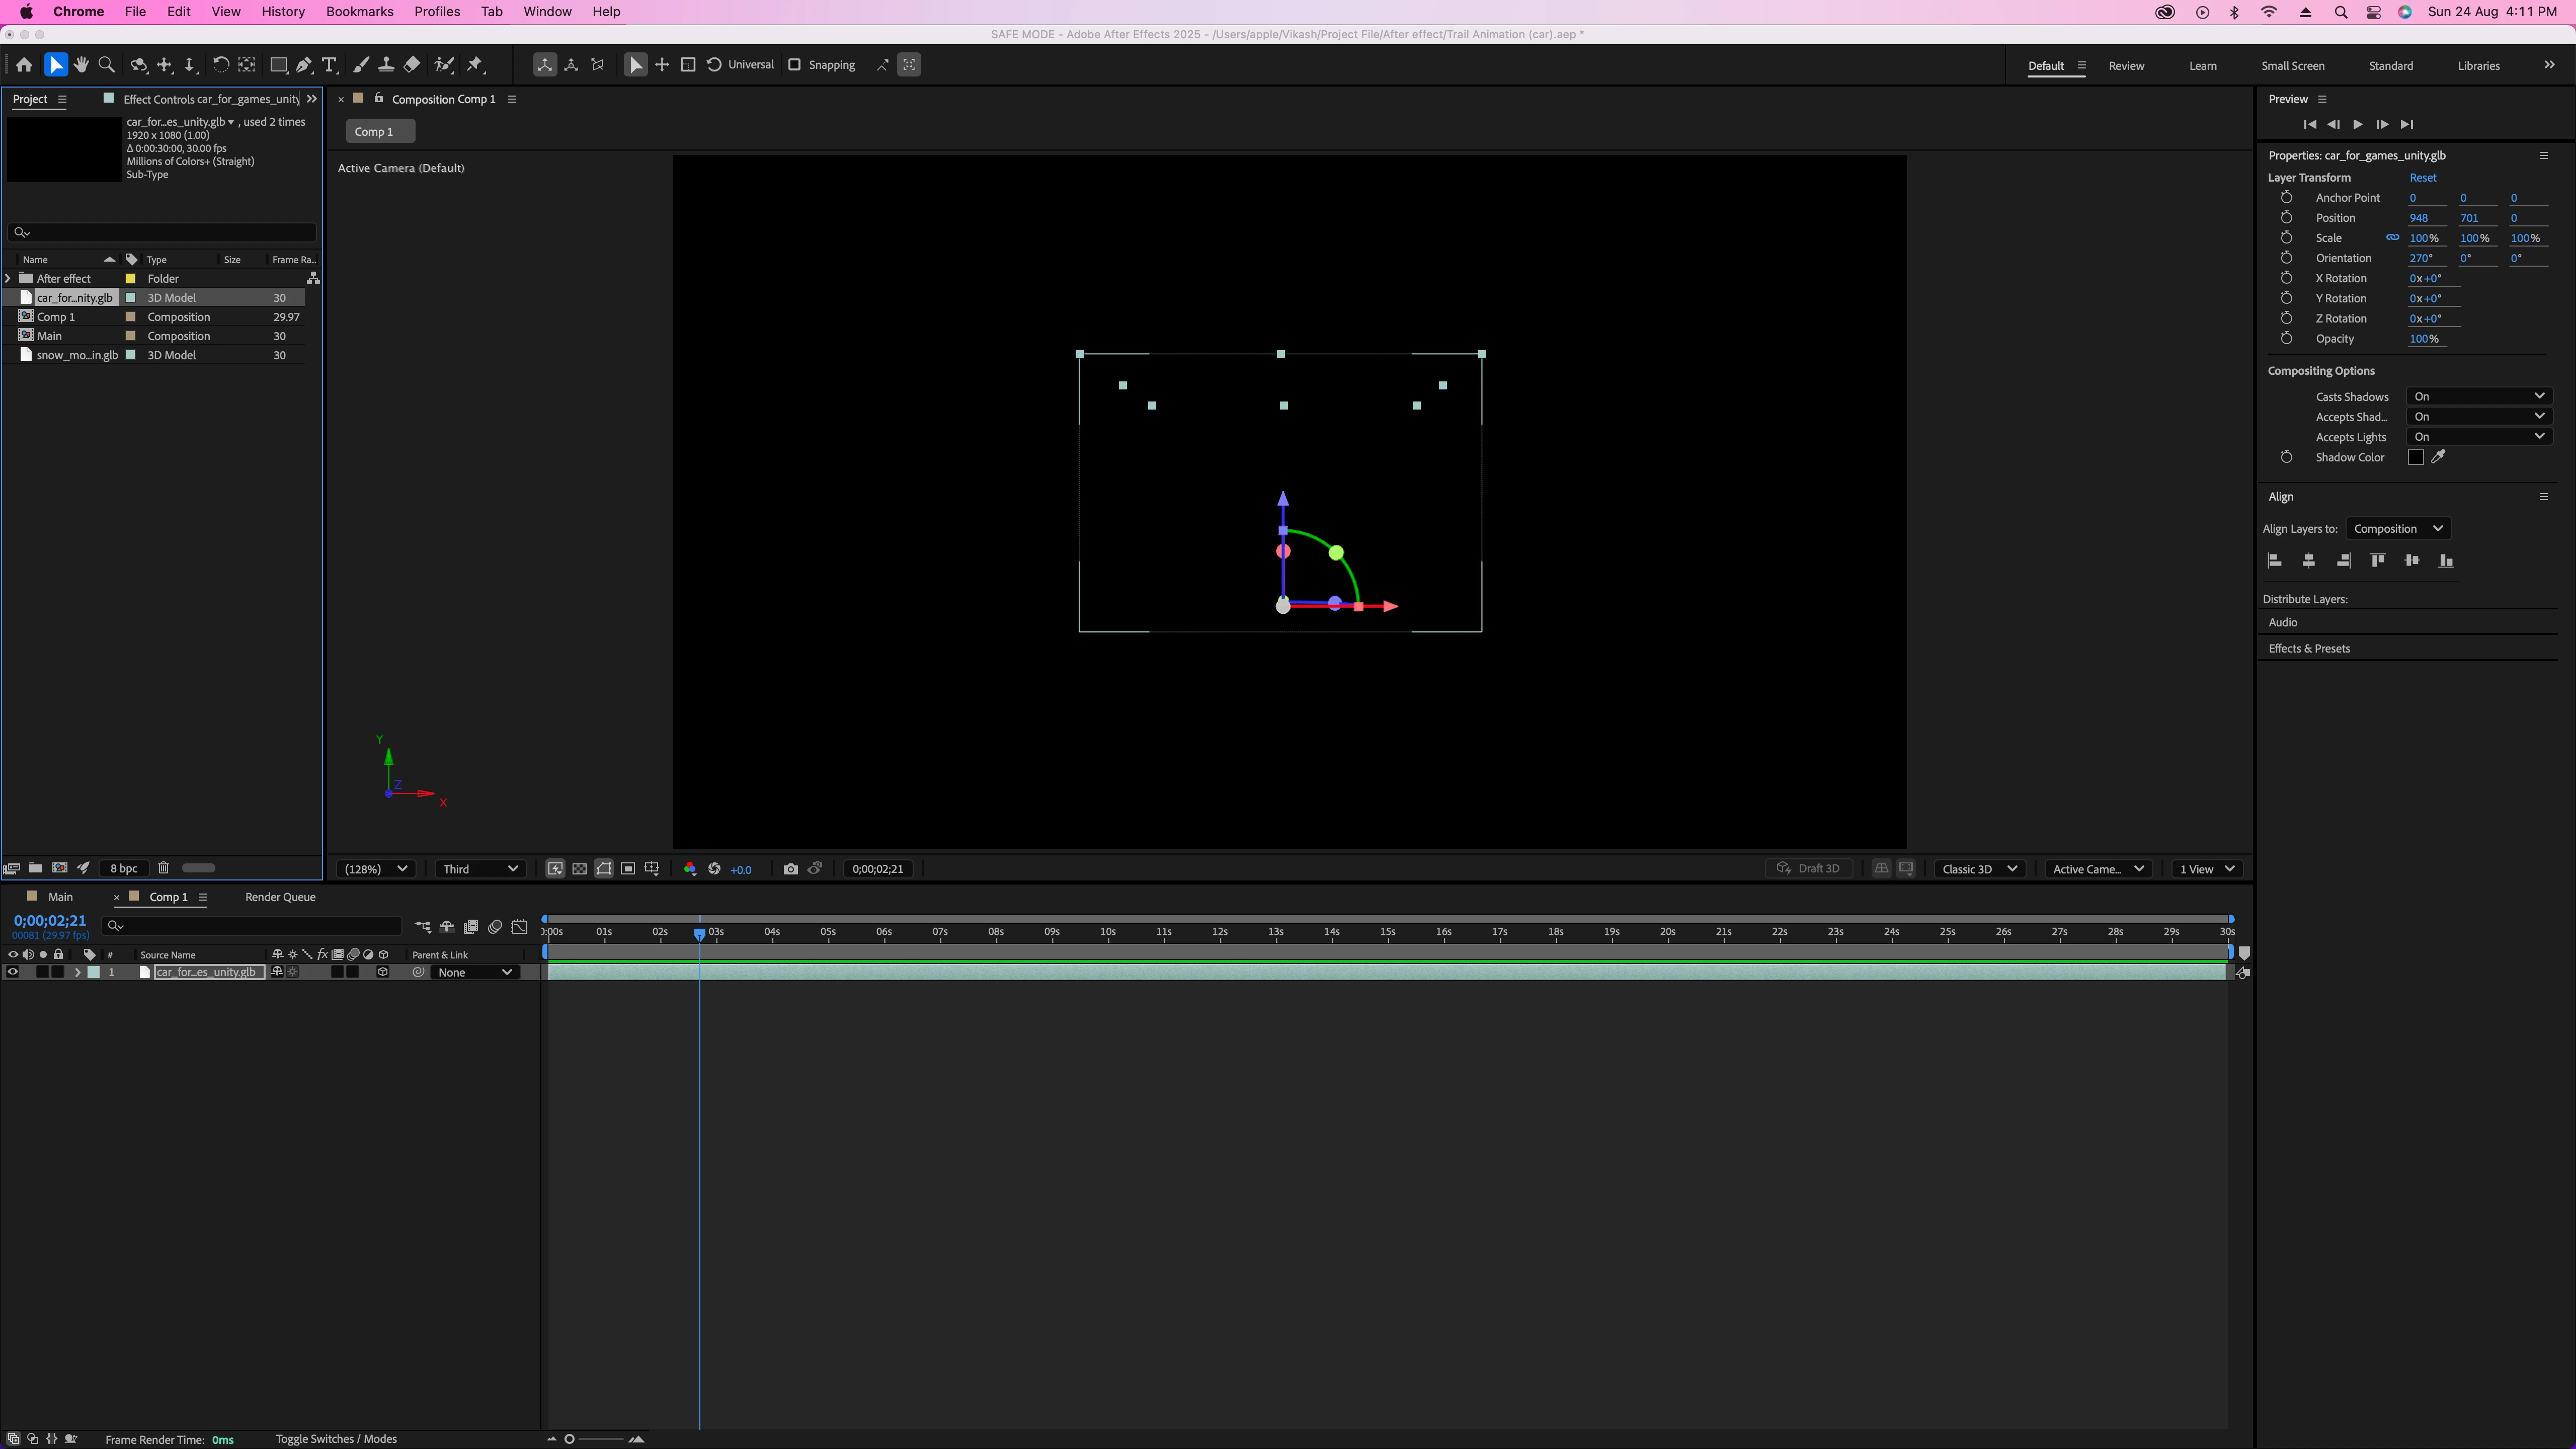The image size is (2576, 1449).
Task: Enable the Snapping checkbox
Action: click(795, 65)
